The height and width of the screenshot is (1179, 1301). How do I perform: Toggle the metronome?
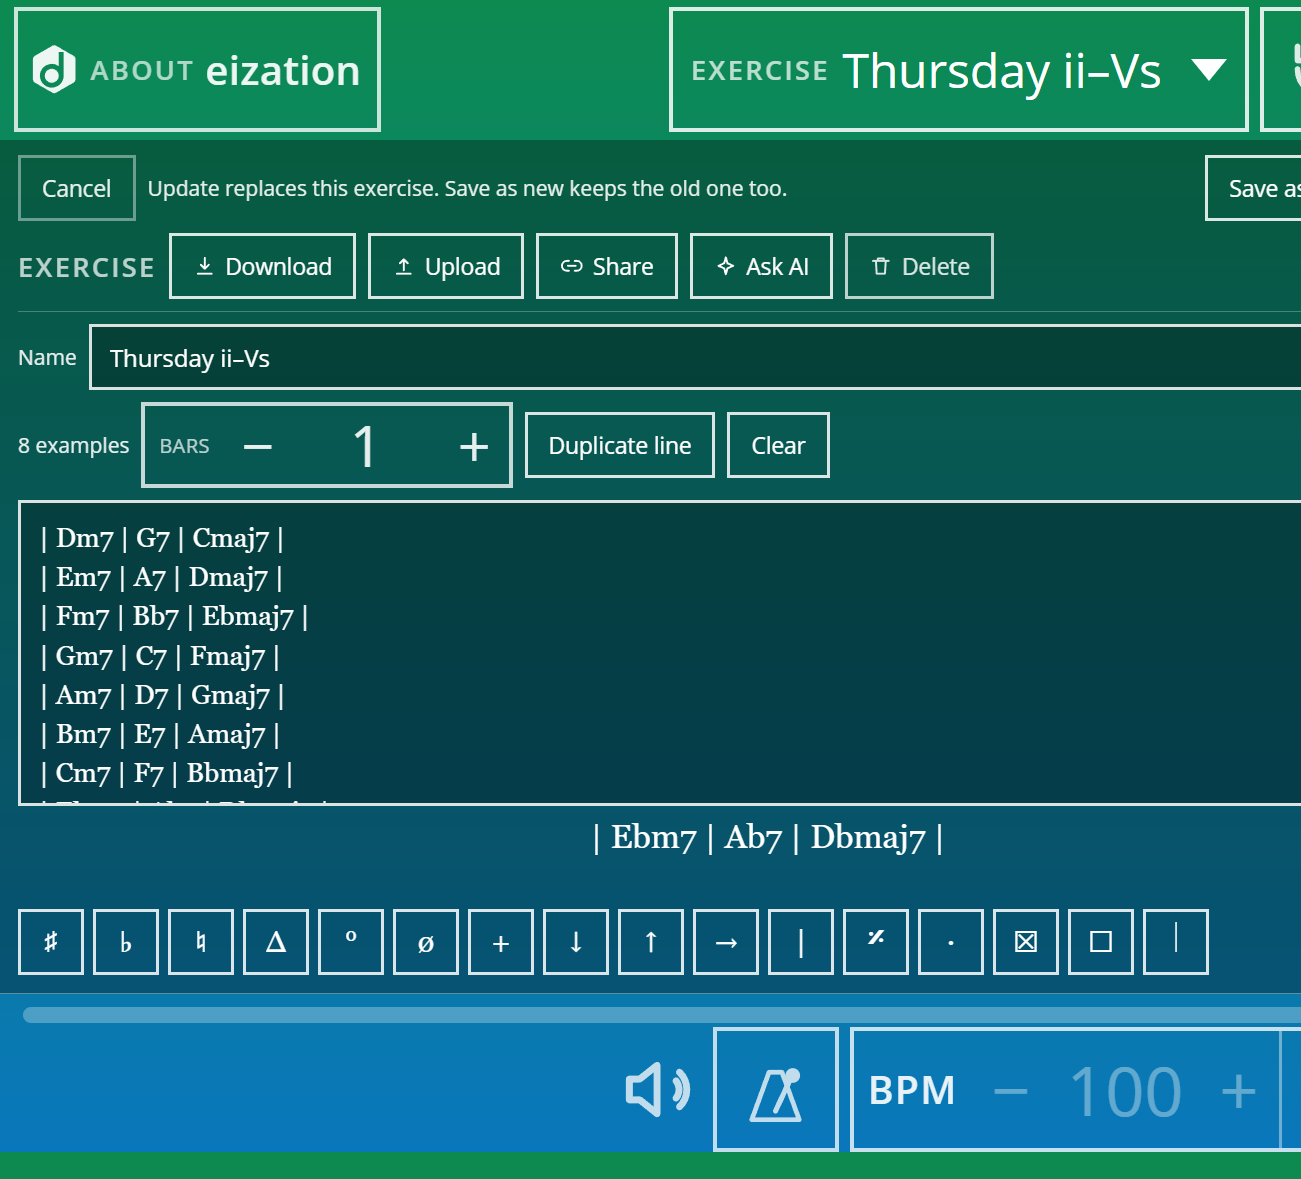click(x=776, y=1089)
